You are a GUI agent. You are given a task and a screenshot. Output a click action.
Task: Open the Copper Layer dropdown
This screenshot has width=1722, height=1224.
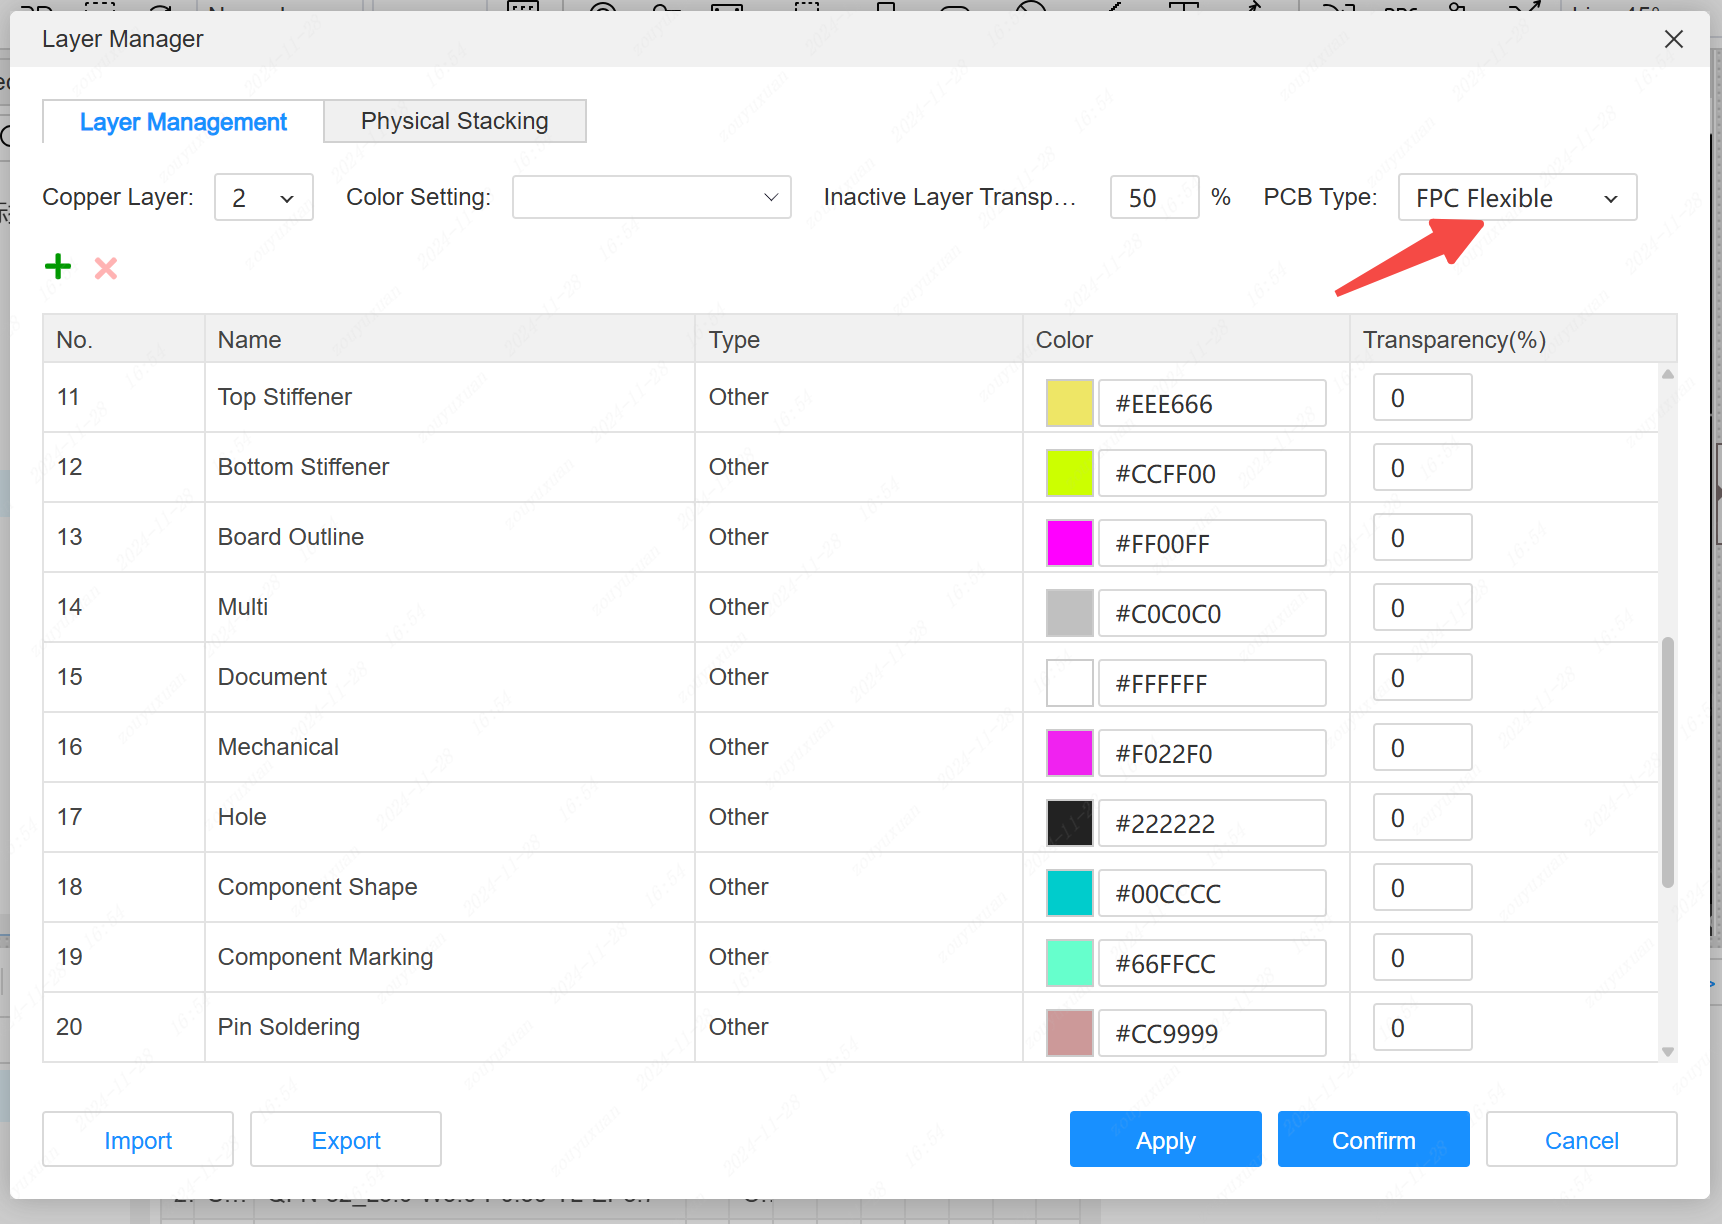(264, 198)
